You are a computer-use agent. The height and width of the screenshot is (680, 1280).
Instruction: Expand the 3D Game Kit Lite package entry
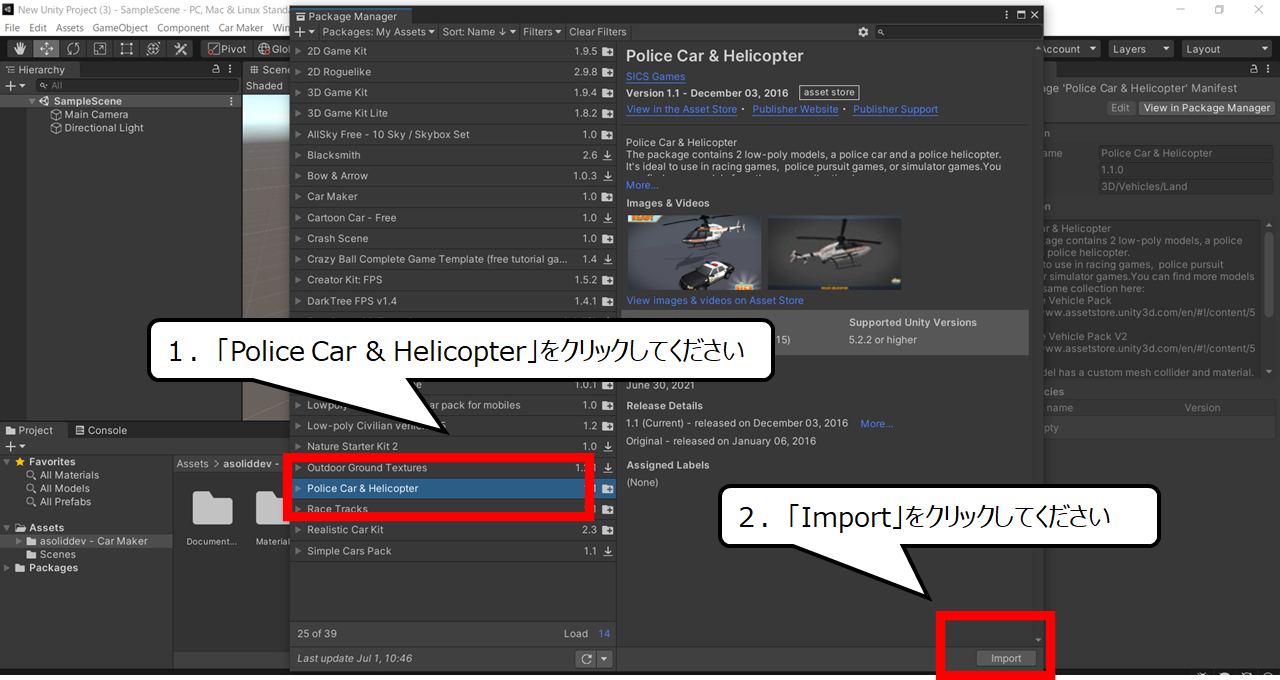pos(298,114)
